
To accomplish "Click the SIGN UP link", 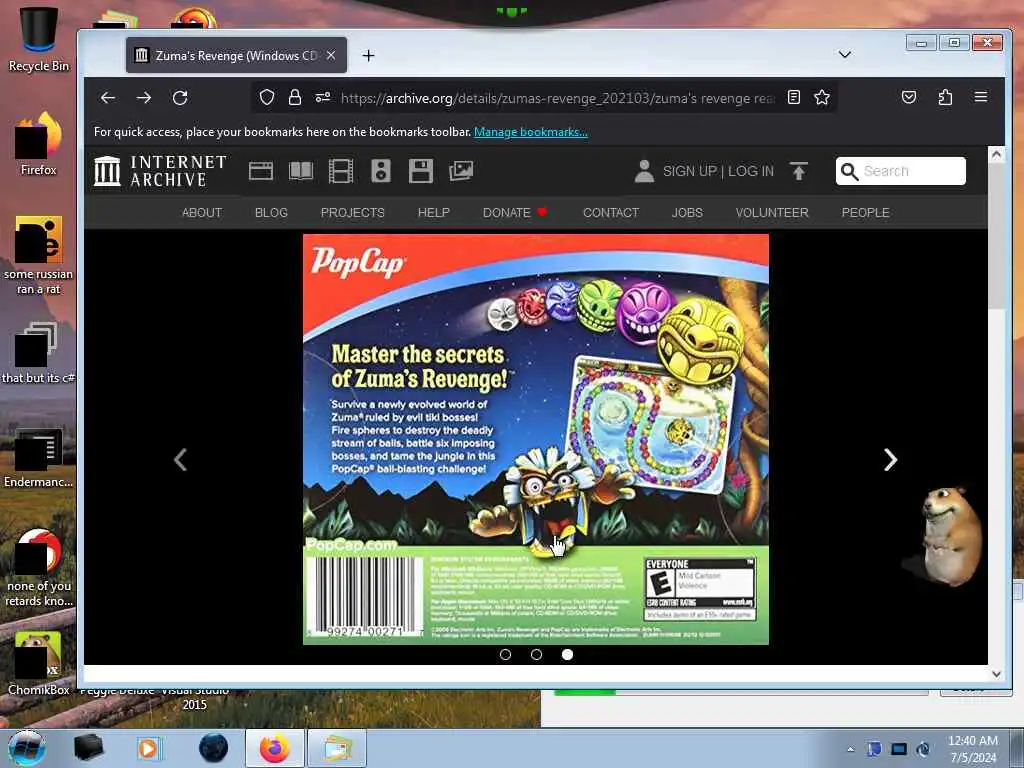I will pyautogui.click(x=690, y=171).
